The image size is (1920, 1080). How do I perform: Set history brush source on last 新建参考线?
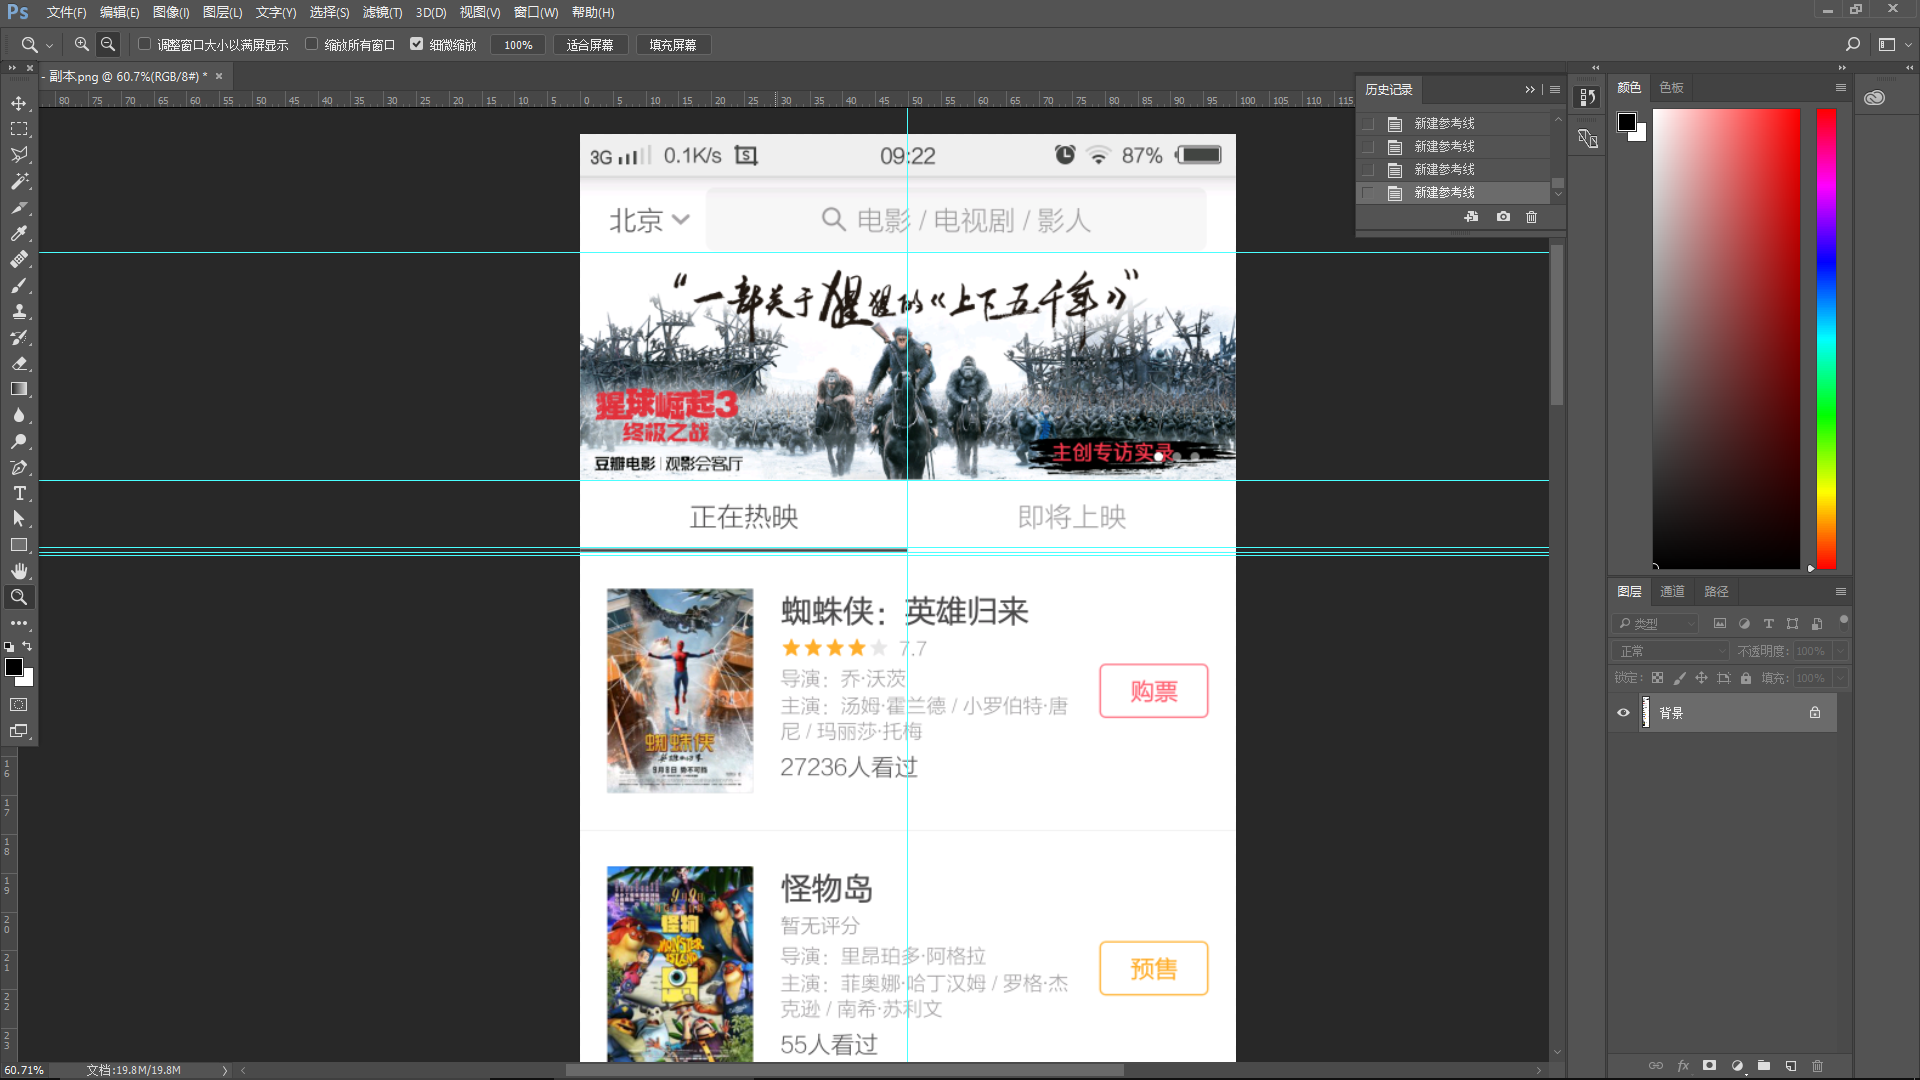pyautogui.click(x=1367, y=192)
